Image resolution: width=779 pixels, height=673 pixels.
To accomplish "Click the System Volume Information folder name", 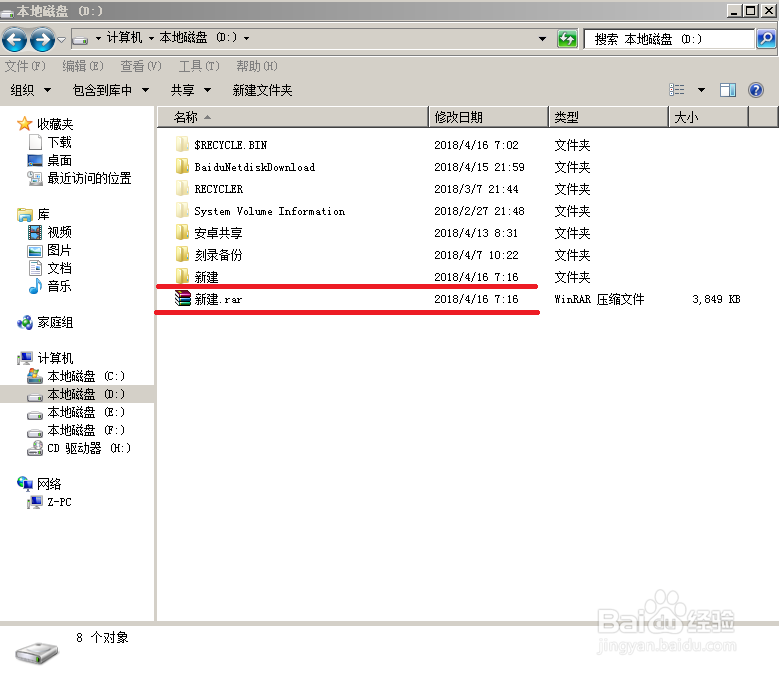I will coord(270,211).
